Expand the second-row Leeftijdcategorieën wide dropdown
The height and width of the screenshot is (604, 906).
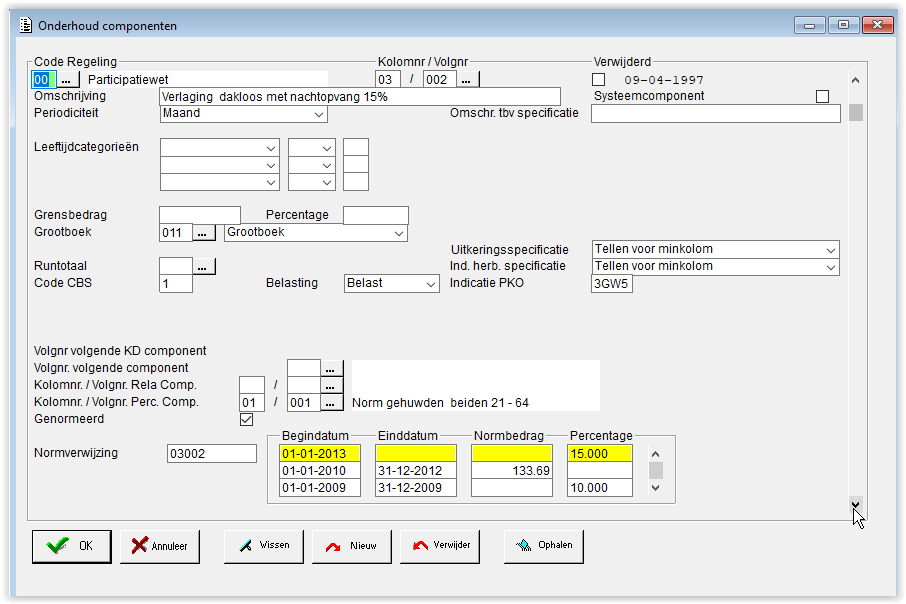tap(220, 165)
